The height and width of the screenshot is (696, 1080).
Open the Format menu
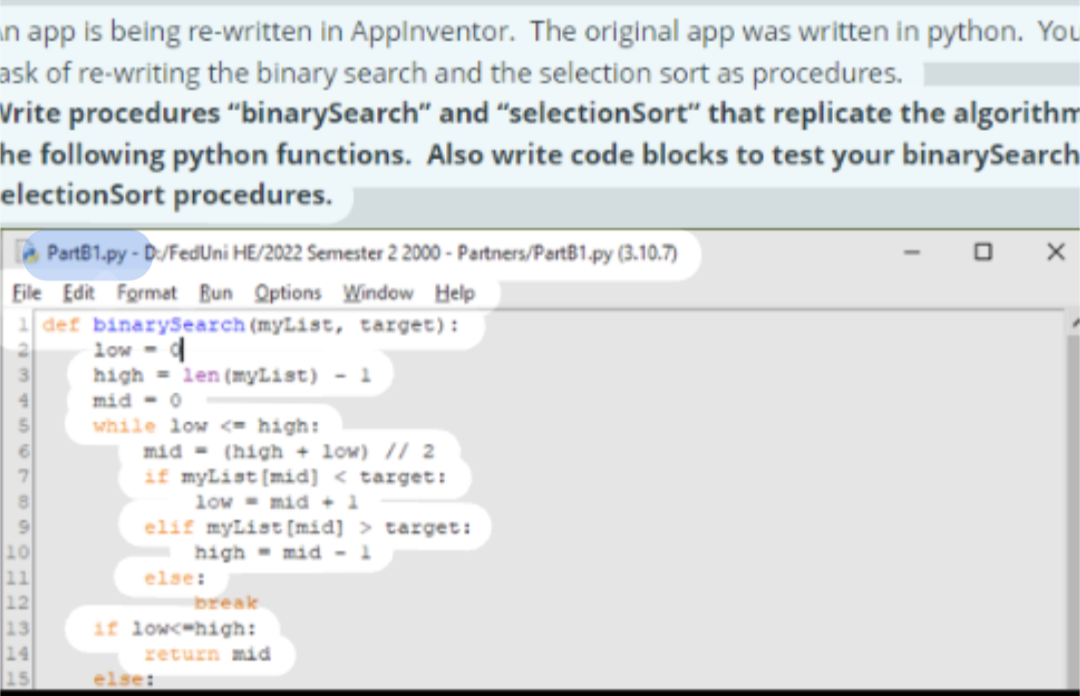click(x=146, y=293)
